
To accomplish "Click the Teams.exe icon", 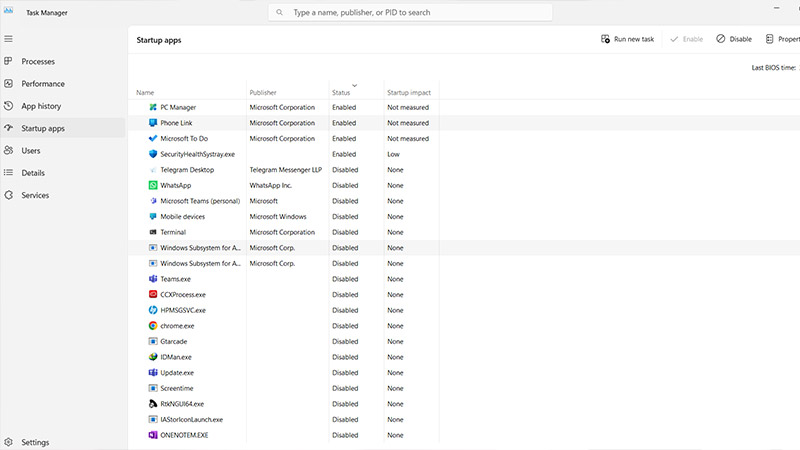I will (x=153, y=279).
